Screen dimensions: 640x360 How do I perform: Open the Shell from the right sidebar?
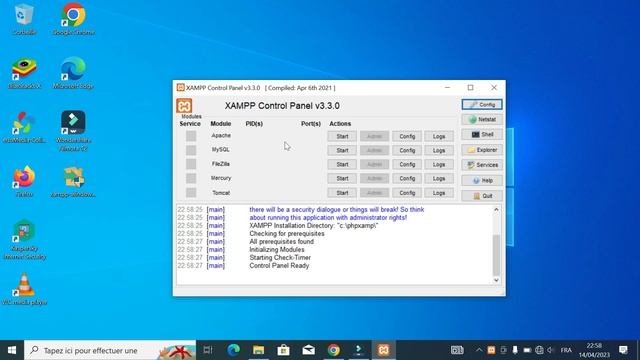pos(482,135)
